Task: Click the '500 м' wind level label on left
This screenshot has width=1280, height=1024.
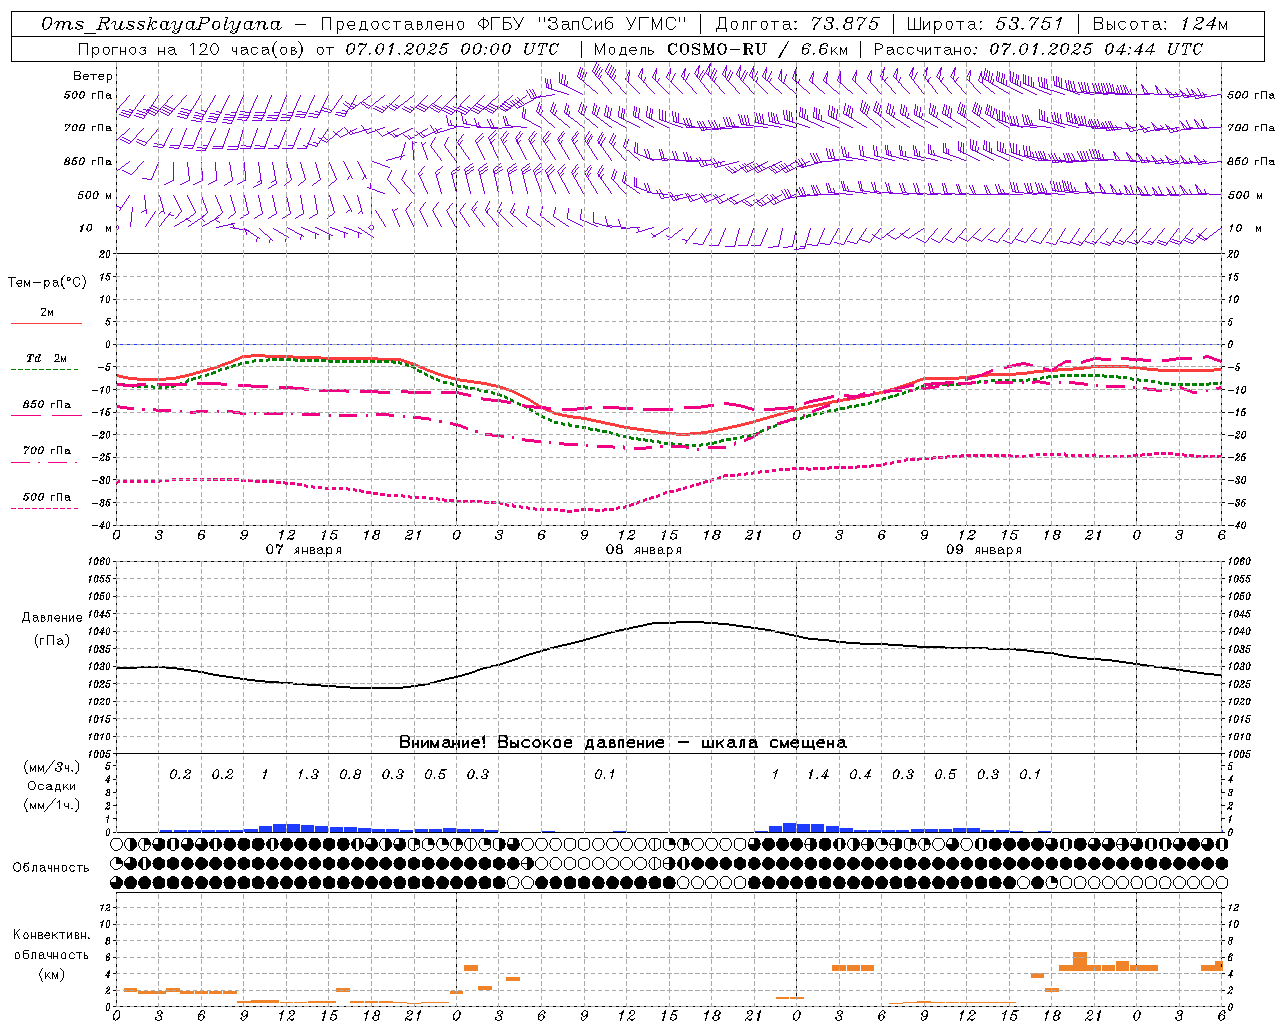Action: [x=96, y=196]
